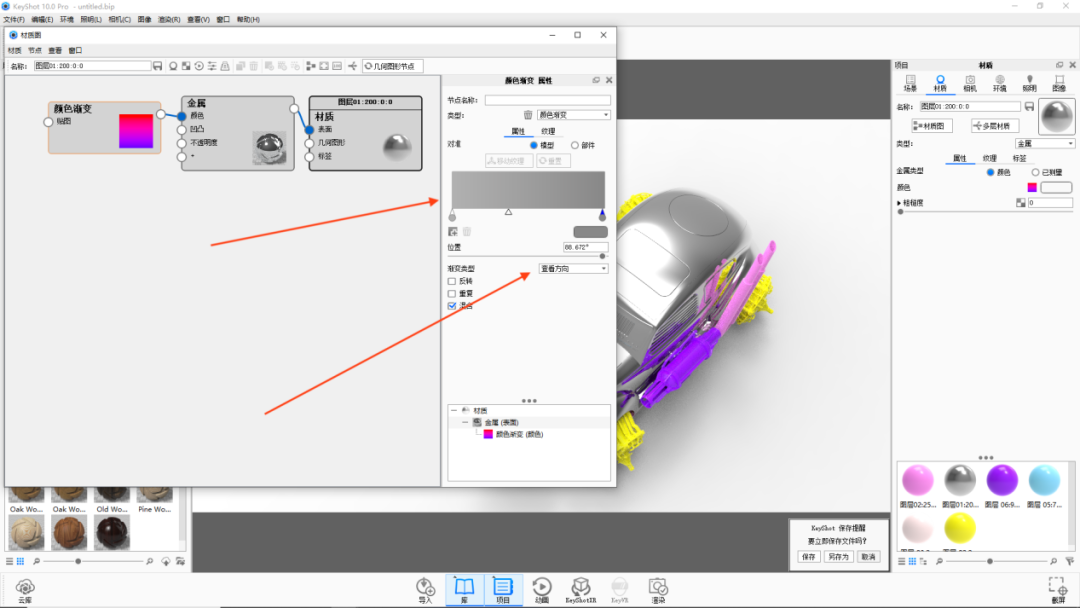Open material 类型 dropdown showing 金属

click(1045, 143)
